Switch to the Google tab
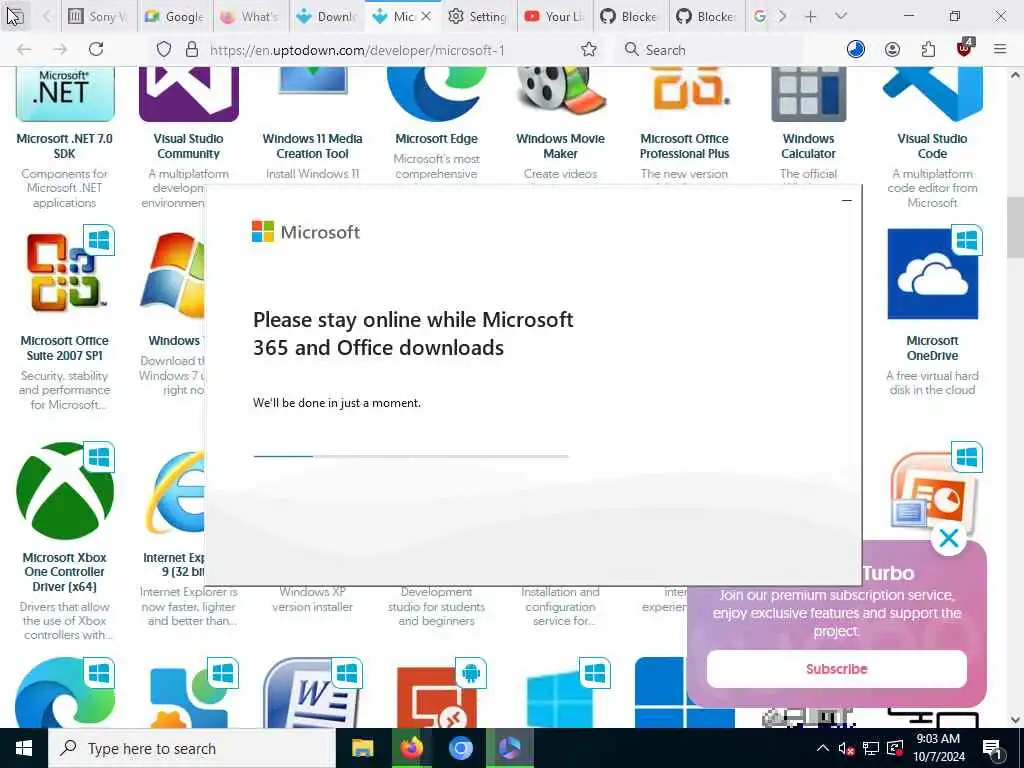The width and height of the screenshot is (1024, 768). pyautogui.click(x=175, y=16)
